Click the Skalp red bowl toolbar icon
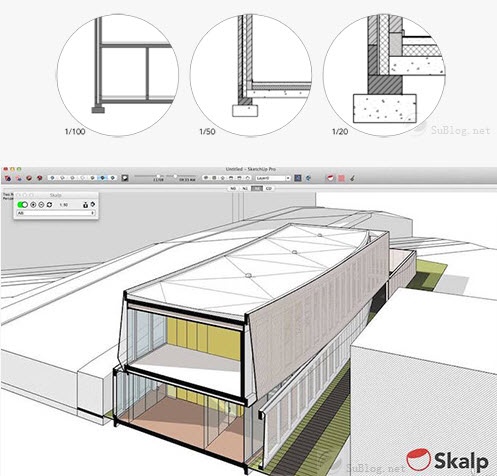 (x=330, y=178)
